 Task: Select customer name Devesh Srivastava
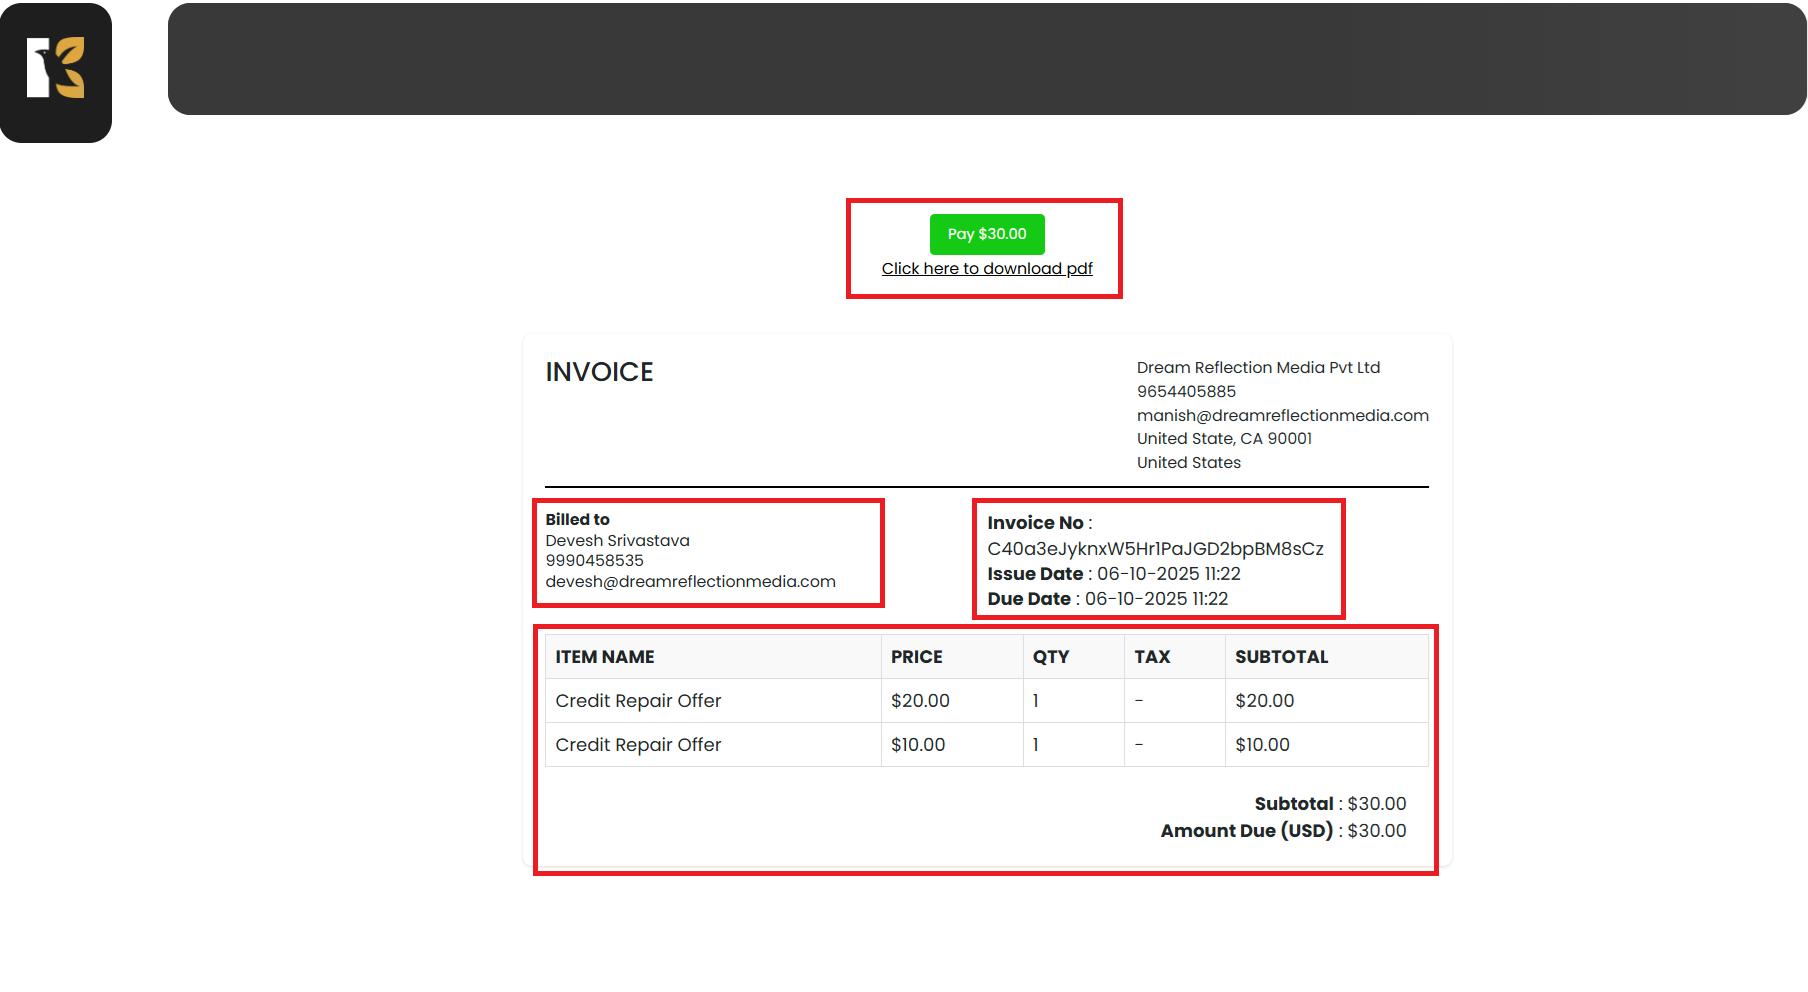tap(617, 541)
